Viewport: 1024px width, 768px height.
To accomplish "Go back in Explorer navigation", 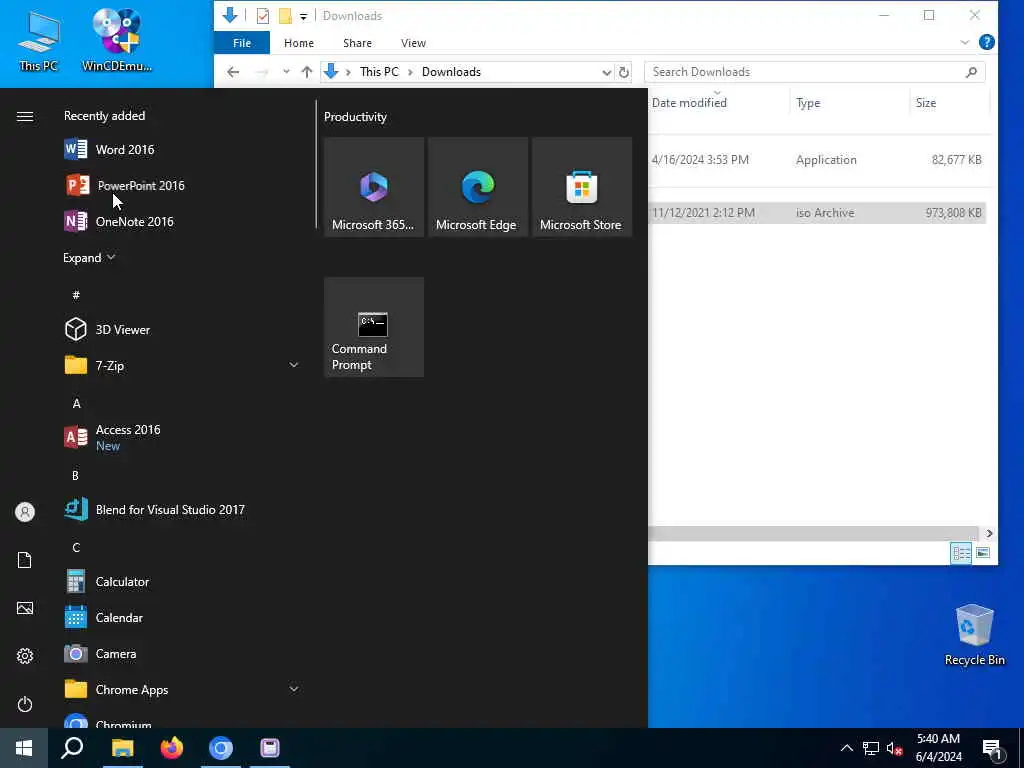I will coord(233,72).
